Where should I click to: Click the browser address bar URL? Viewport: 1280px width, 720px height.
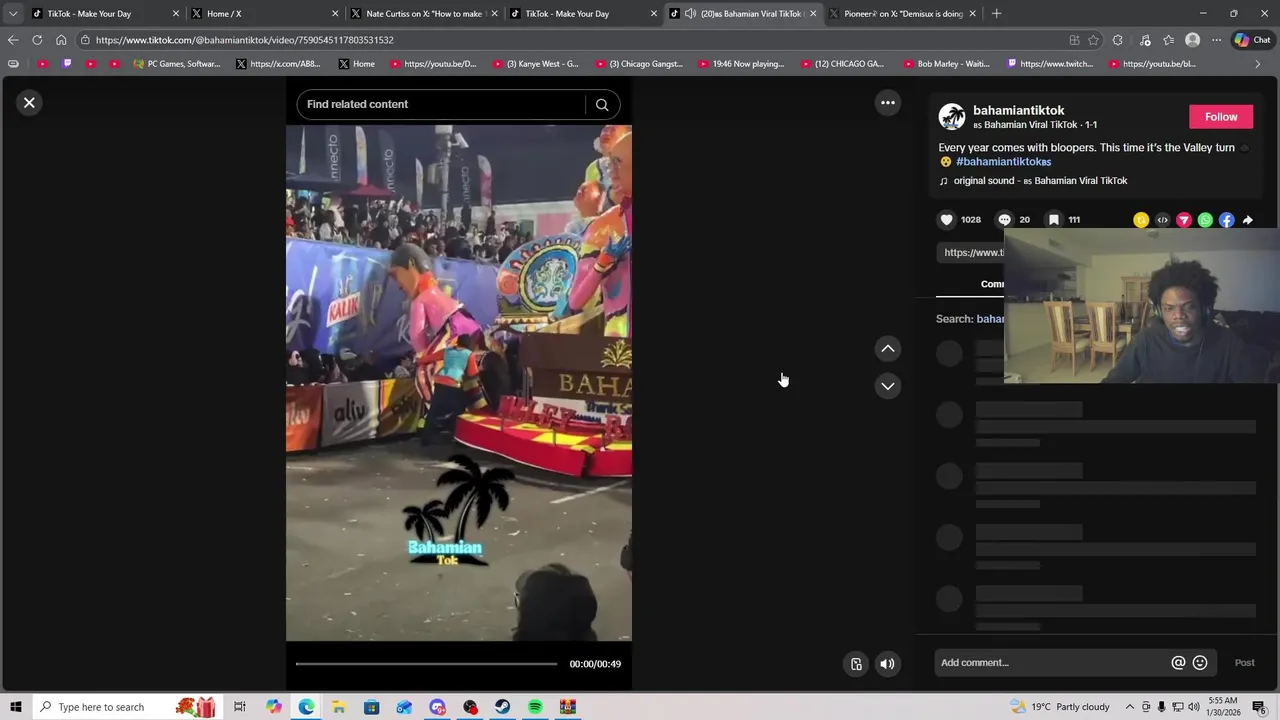(244, 40)
